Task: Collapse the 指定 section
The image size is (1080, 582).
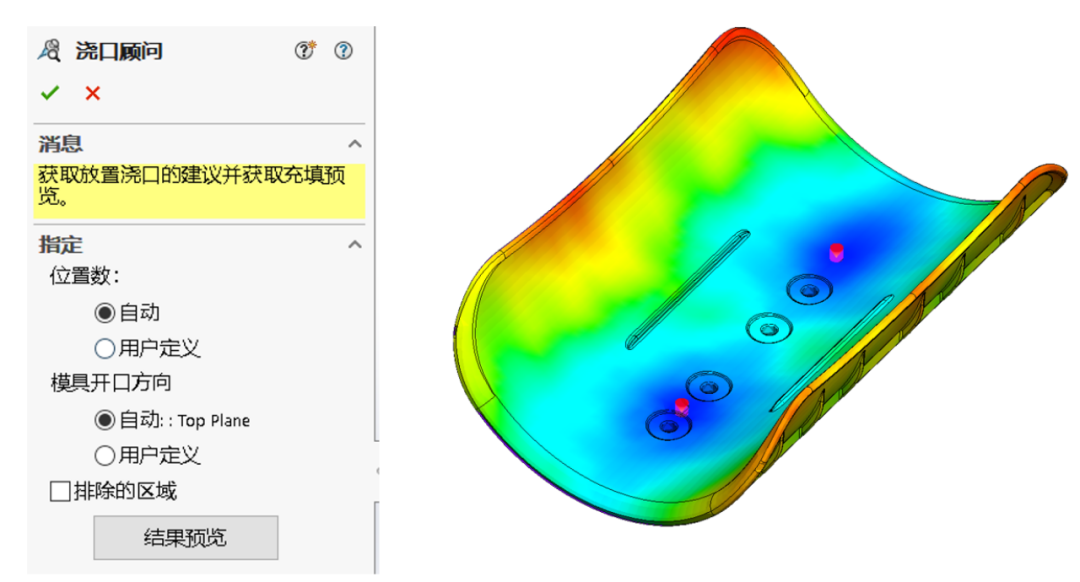Action: (354, 245)
